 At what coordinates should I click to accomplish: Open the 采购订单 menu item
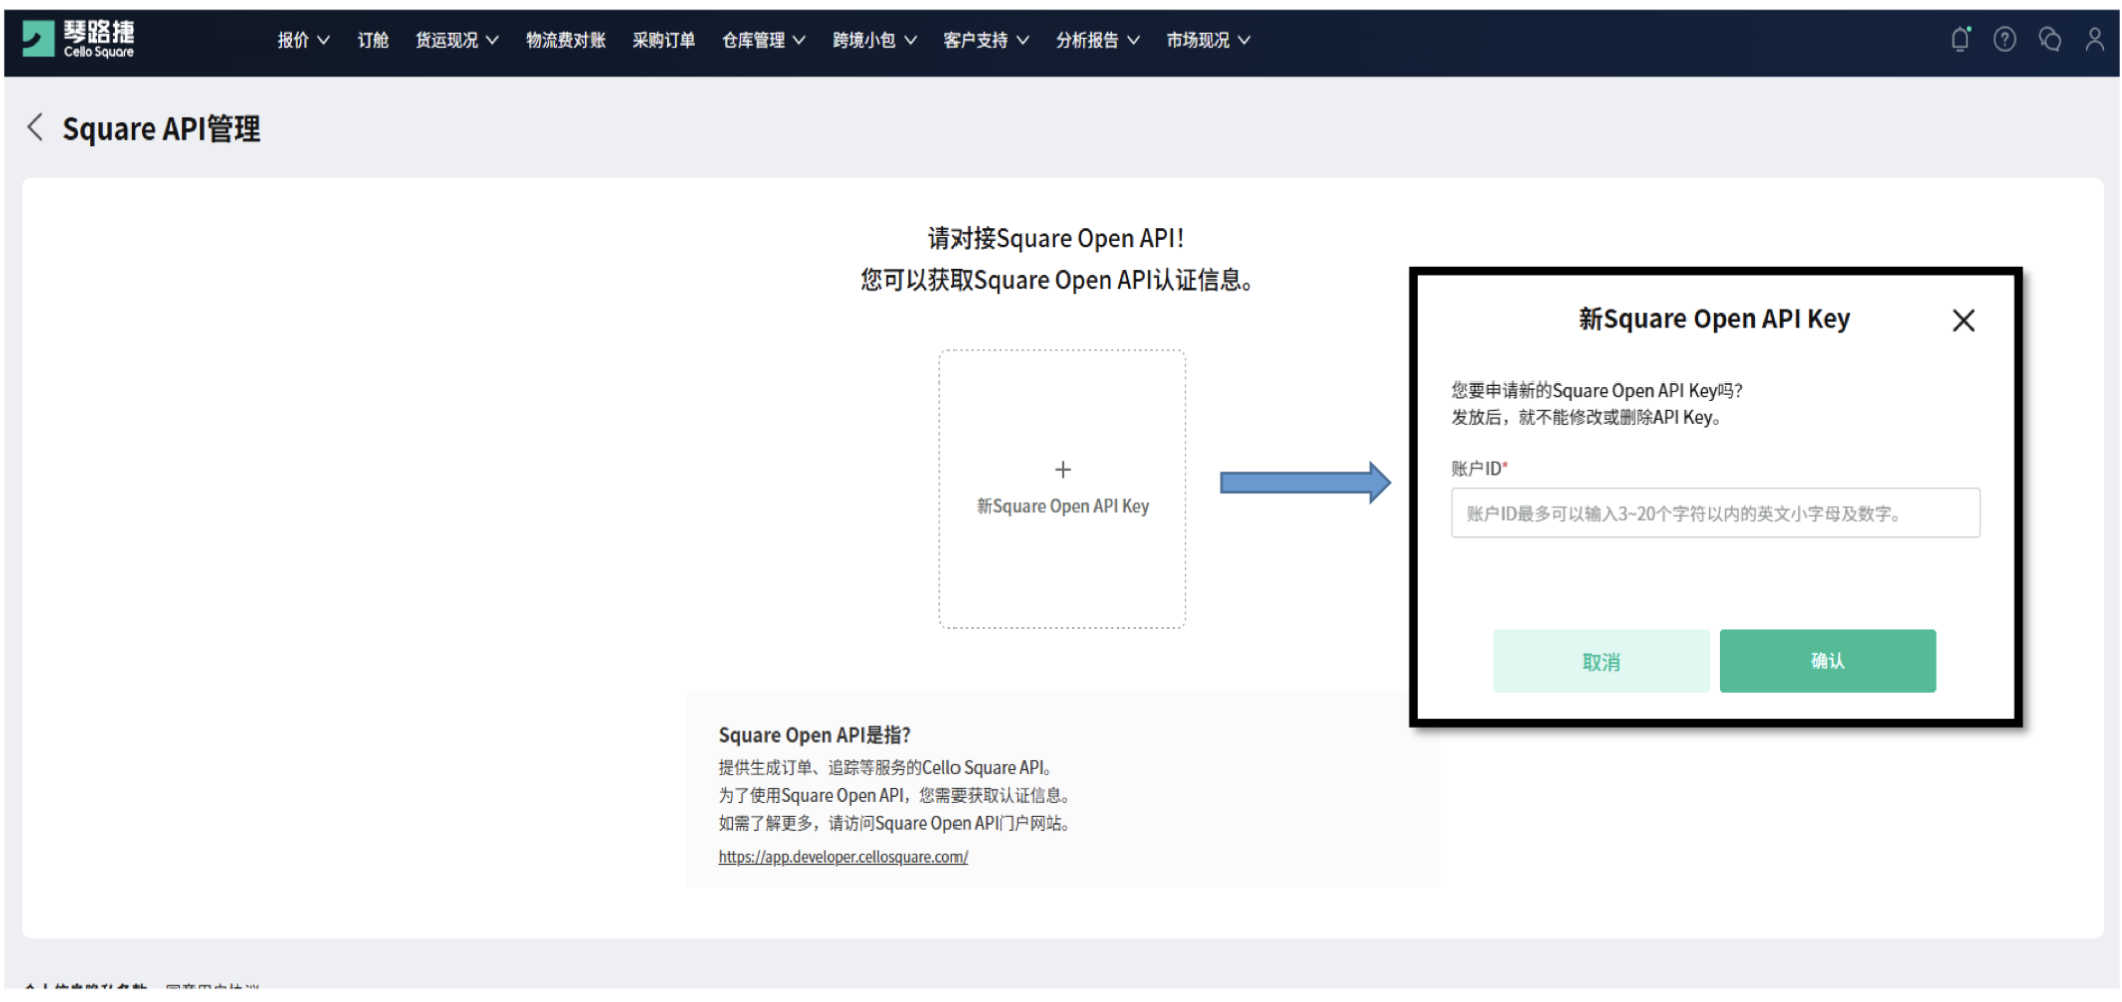[664, 40]
